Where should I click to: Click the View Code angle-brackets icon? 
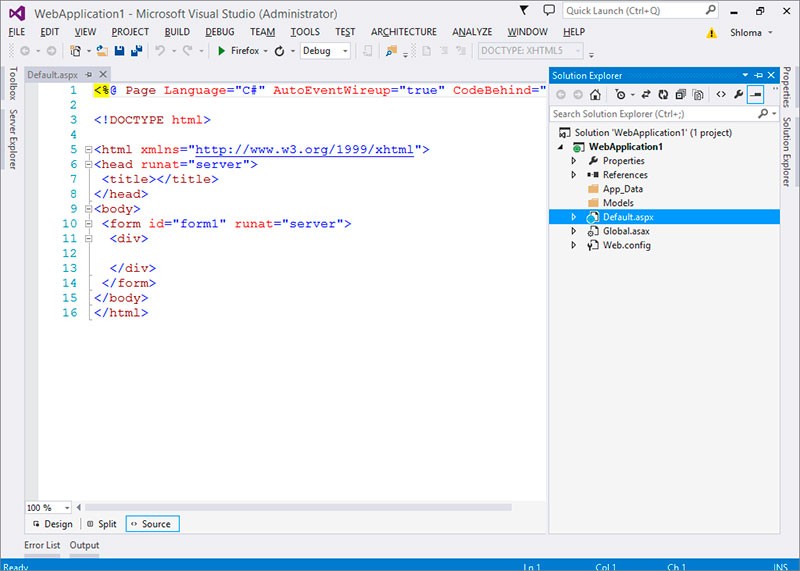720,94
